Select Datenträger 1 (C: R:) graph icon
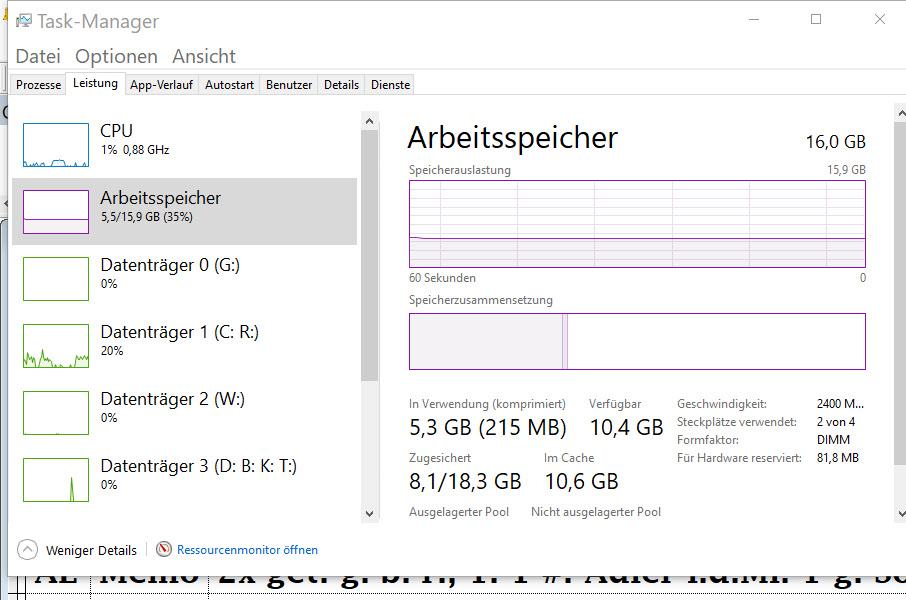Image resolution: width=906 pixels, height=600 pixels. [56, 346]
